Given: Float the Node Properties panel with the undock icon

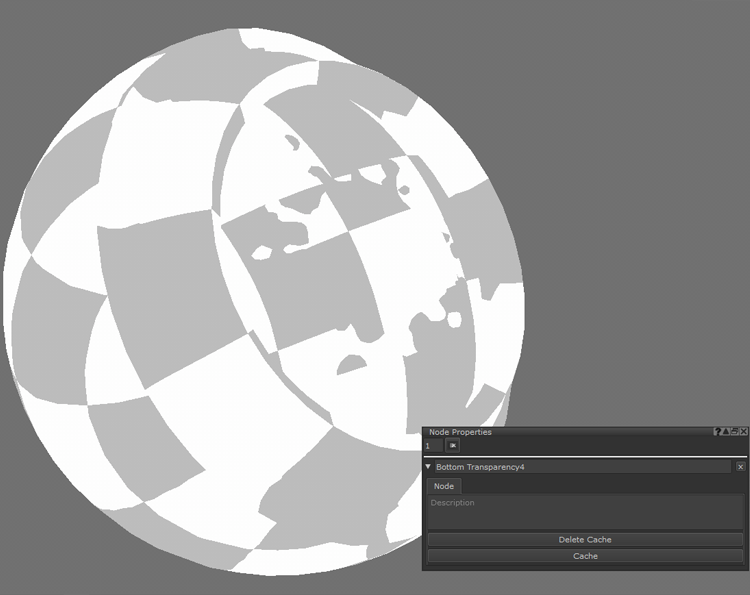Looking at the screenshot, I should (735, 432).
